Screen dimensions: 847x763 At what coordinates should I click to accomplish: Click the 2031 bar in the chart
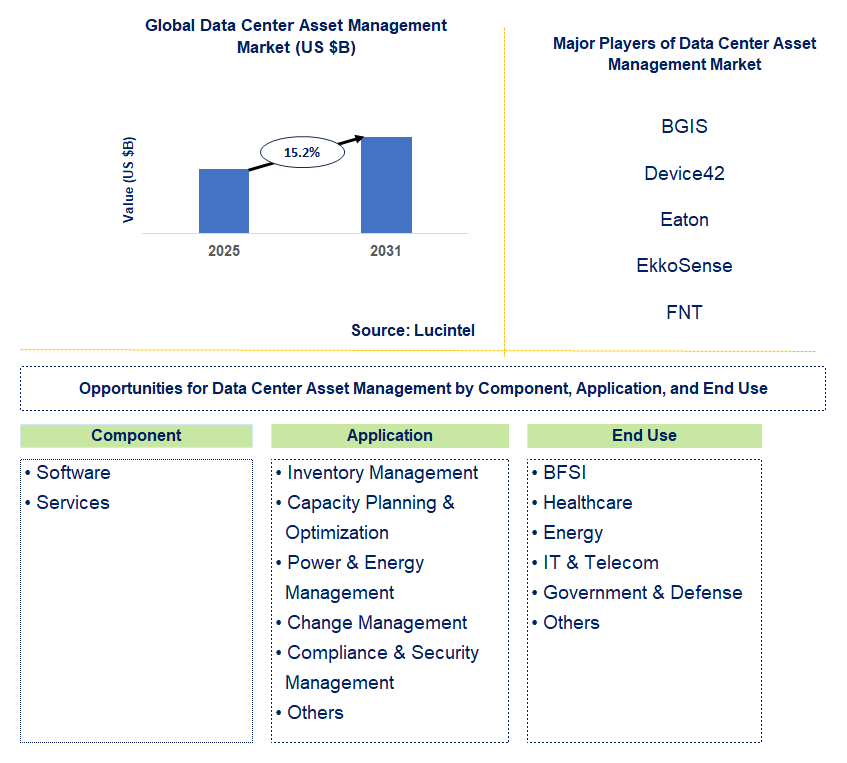point(386,185)
